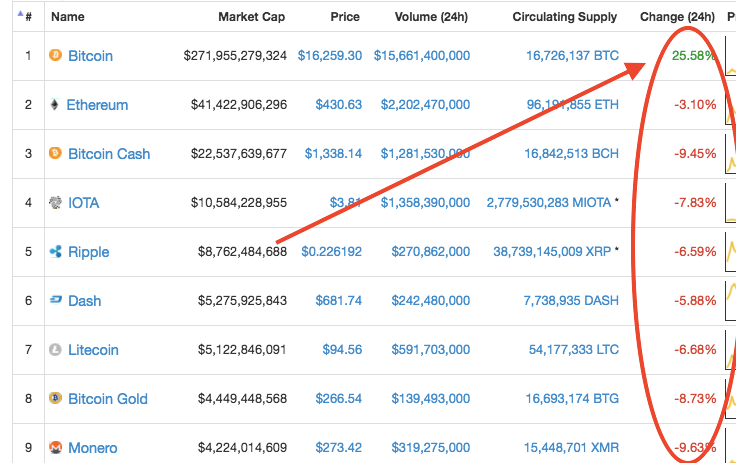Open the Bitcoin coin page
Image resolution: width=736 pixels, height=463 pixels.
pos(91,56)
